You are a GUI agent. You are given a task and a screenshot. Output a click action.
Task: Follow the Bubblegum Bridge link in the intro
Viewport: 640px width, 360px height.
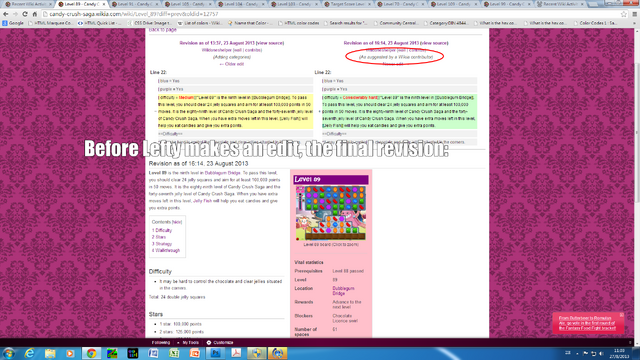223,173
